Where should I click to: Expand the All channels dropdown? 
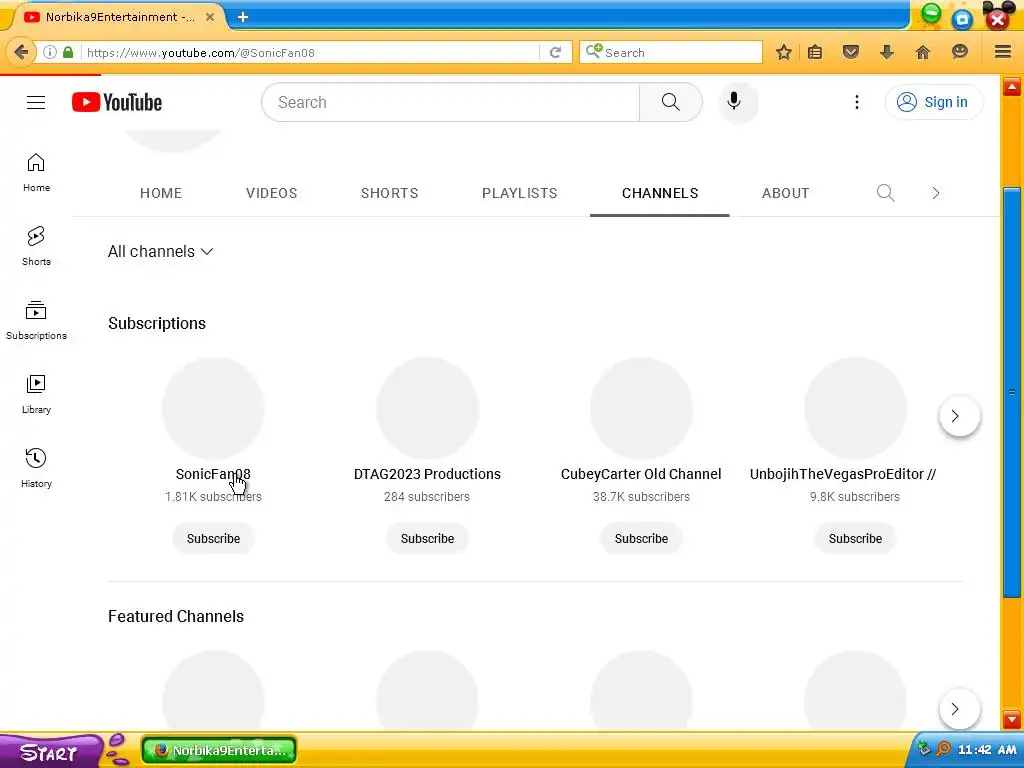[x=161, y=251]
